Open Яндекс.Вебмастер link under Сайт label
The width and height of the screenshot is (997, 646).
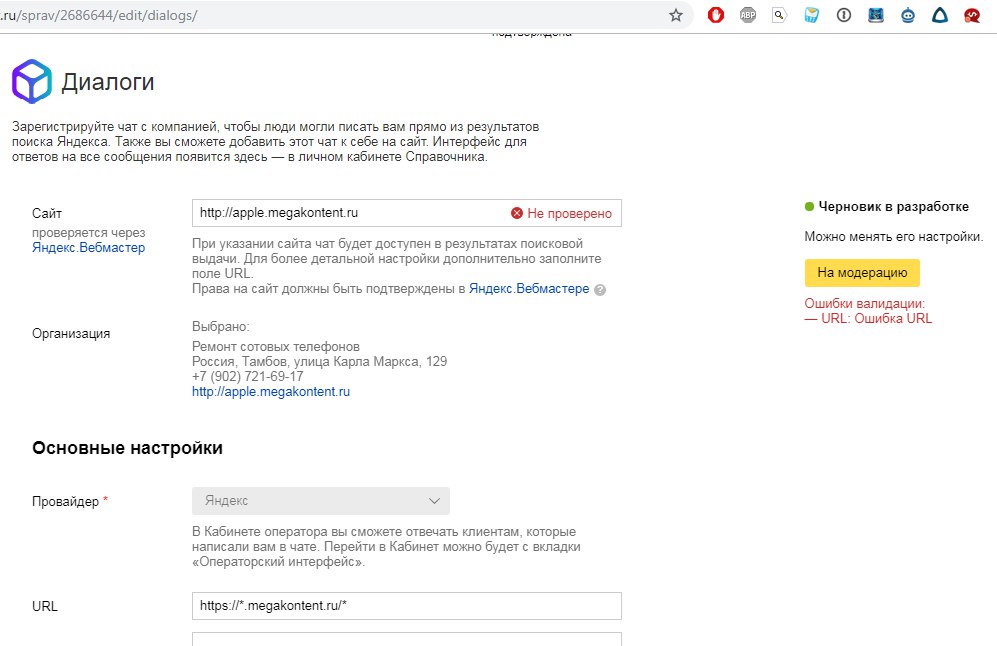(x=88, y=247)
